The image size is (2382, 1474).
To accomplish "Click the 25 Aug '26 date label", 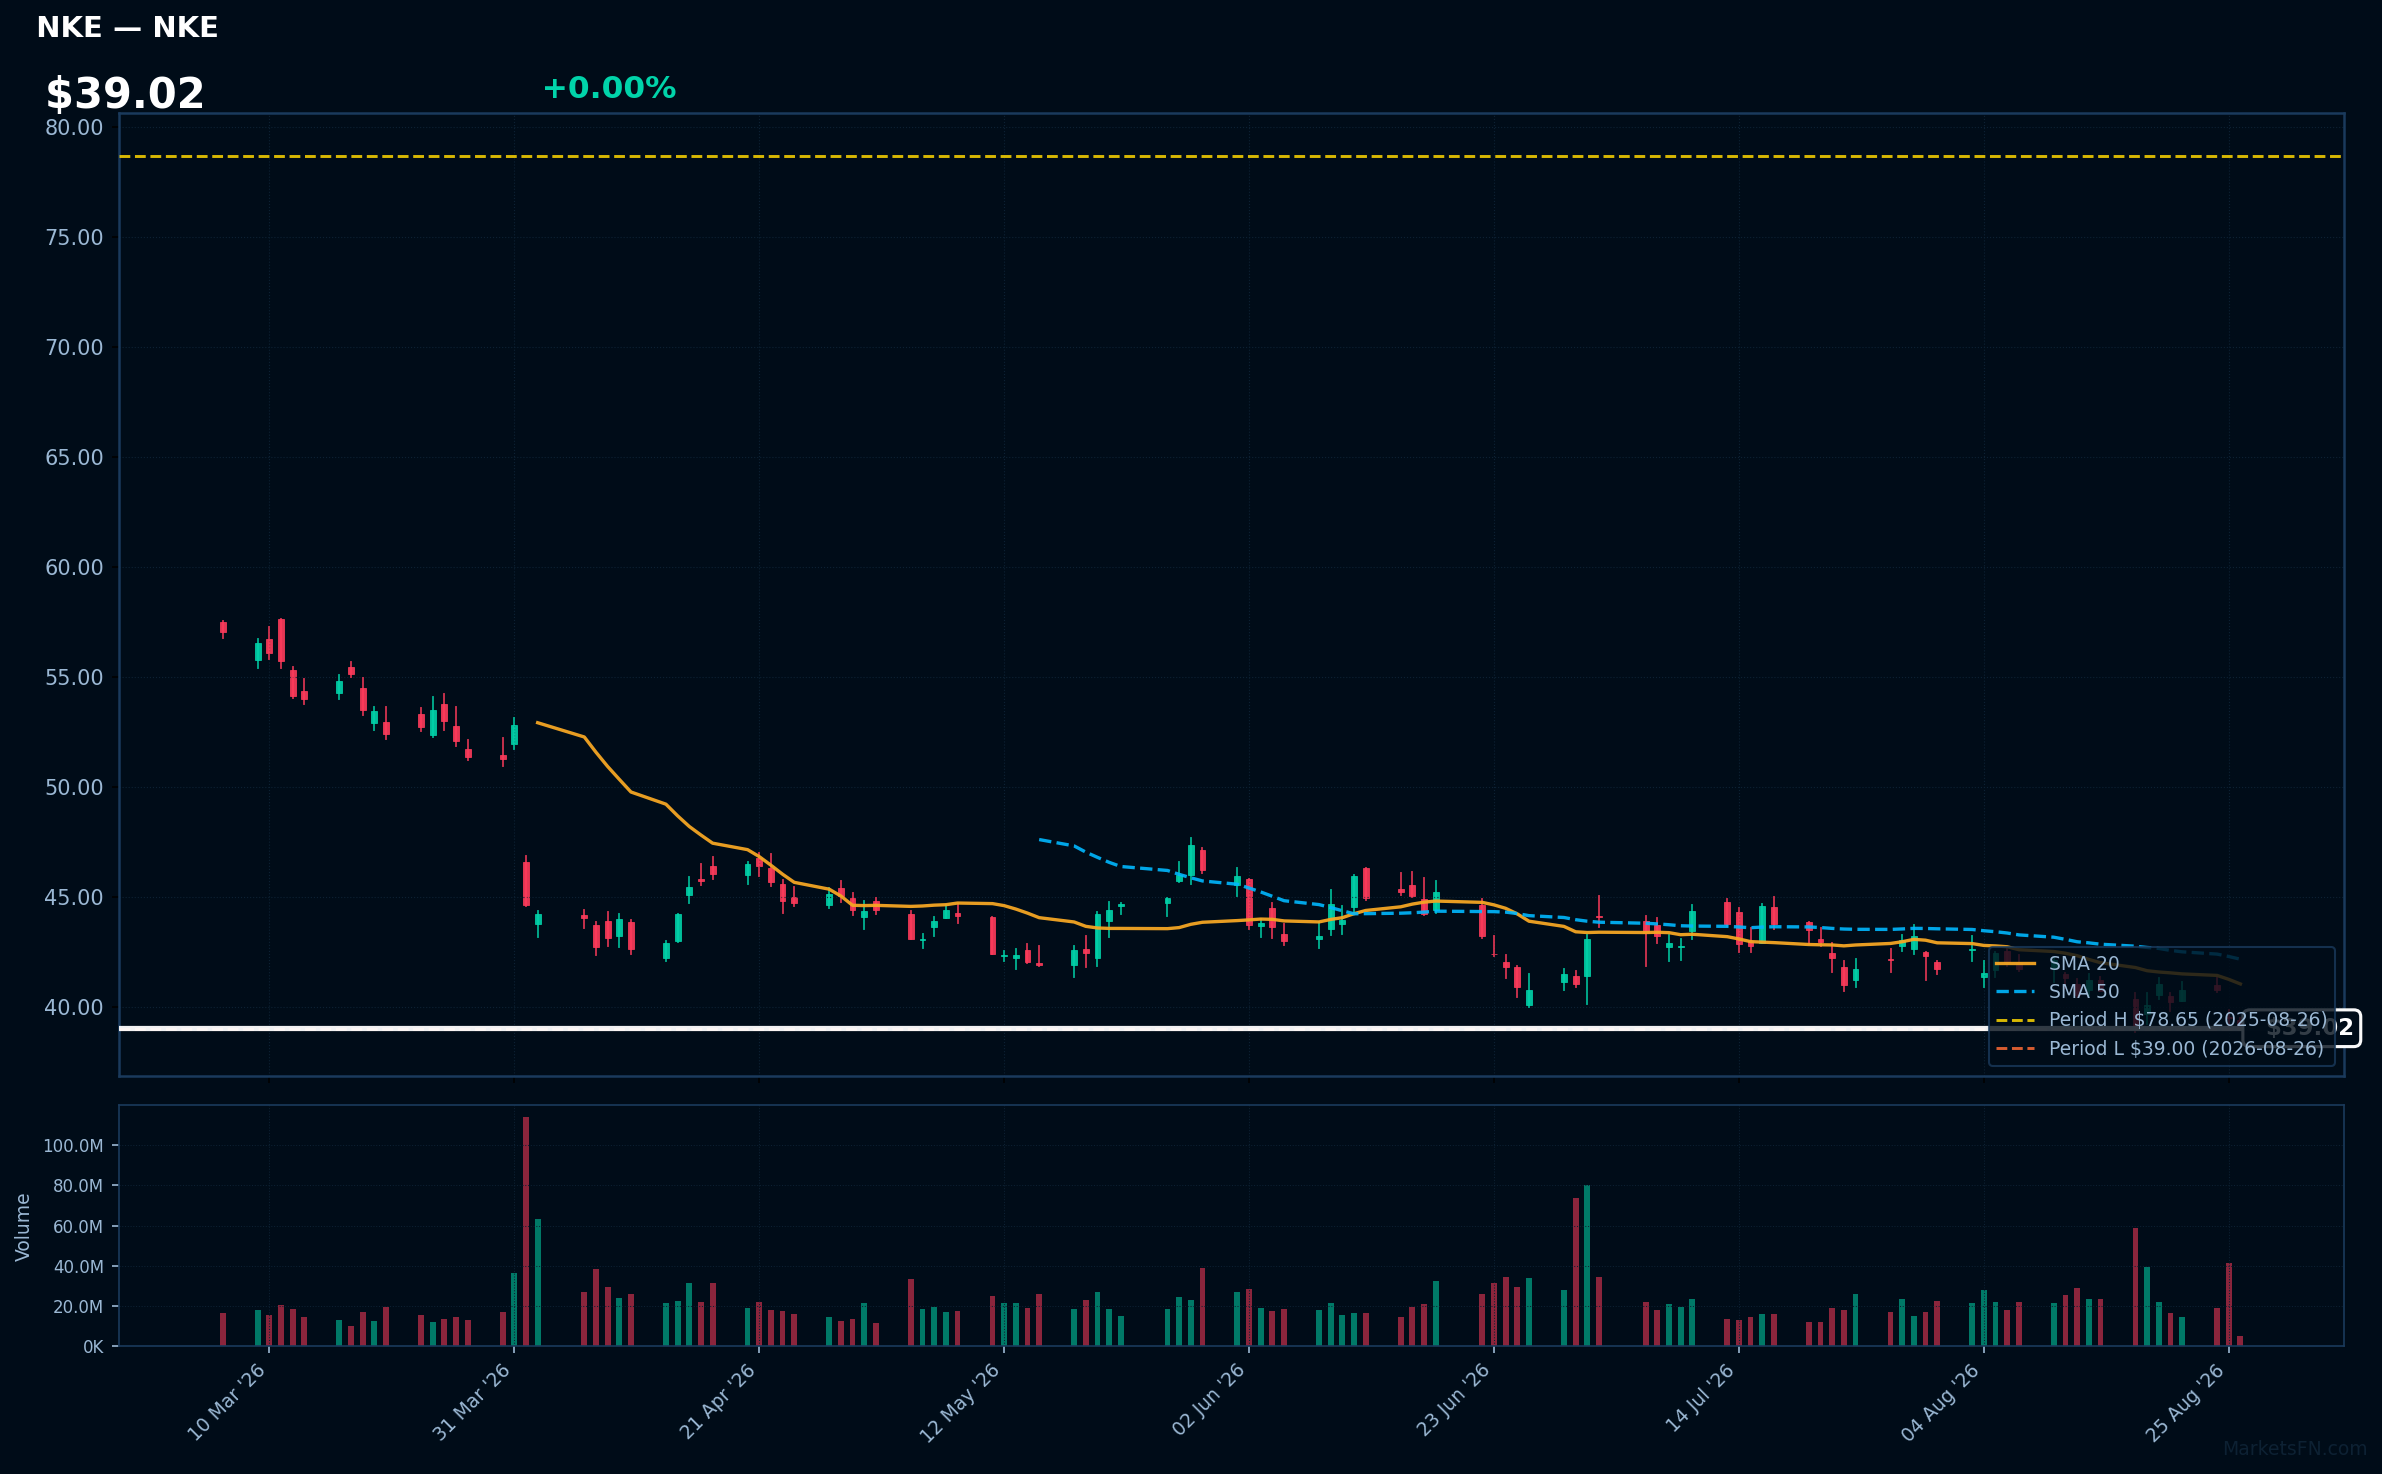I will (x=2185, y=1402).
